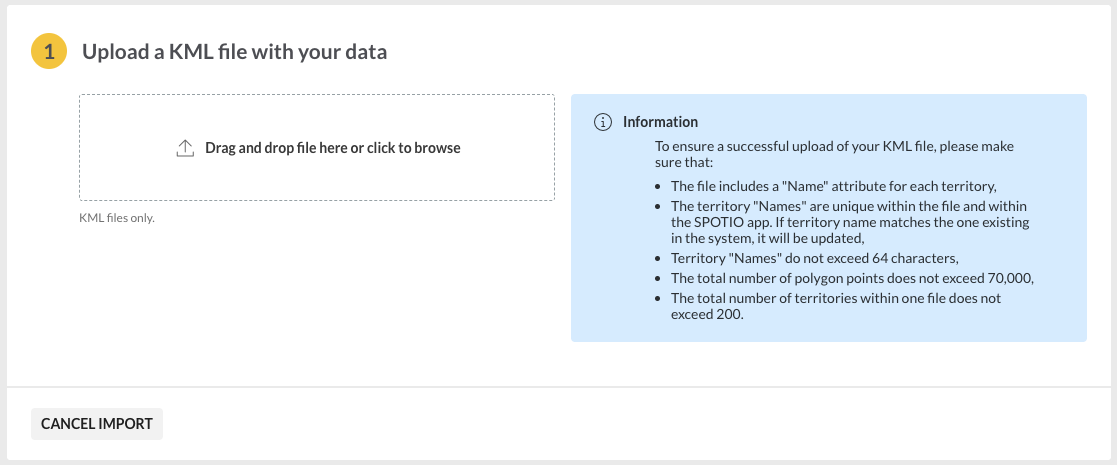
Task: Click the Information circle icon
Action: 603,122
